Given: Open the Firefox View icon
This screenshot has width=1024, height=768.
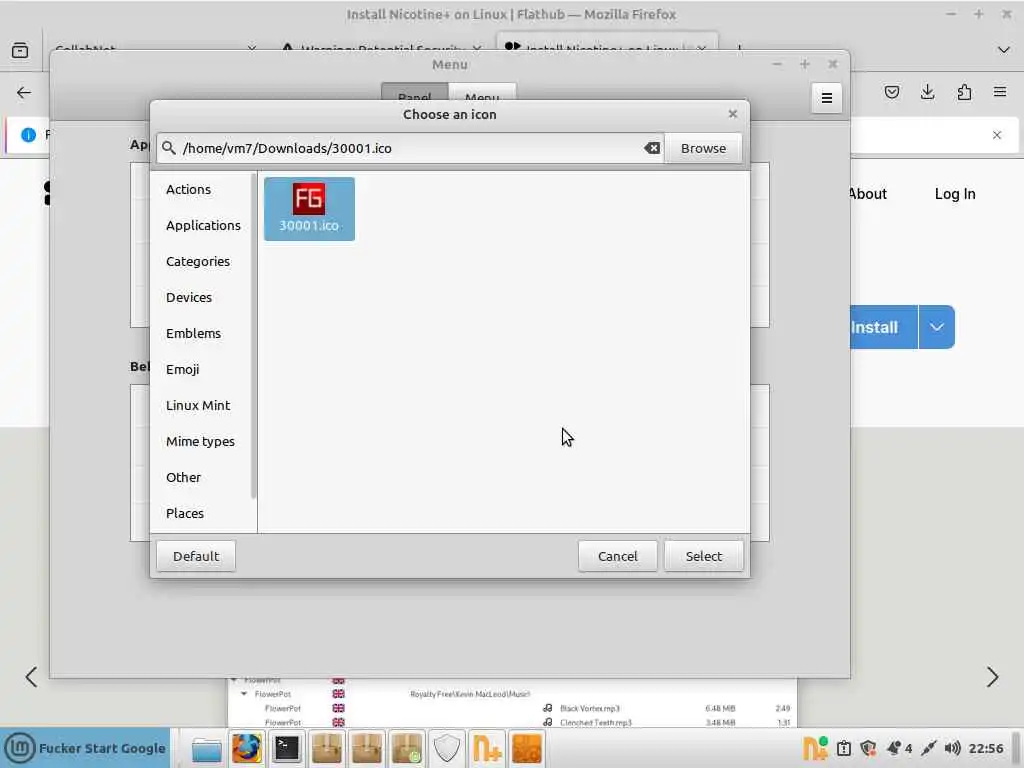Looking at the screenshot, I should click(x=20, y=50).
